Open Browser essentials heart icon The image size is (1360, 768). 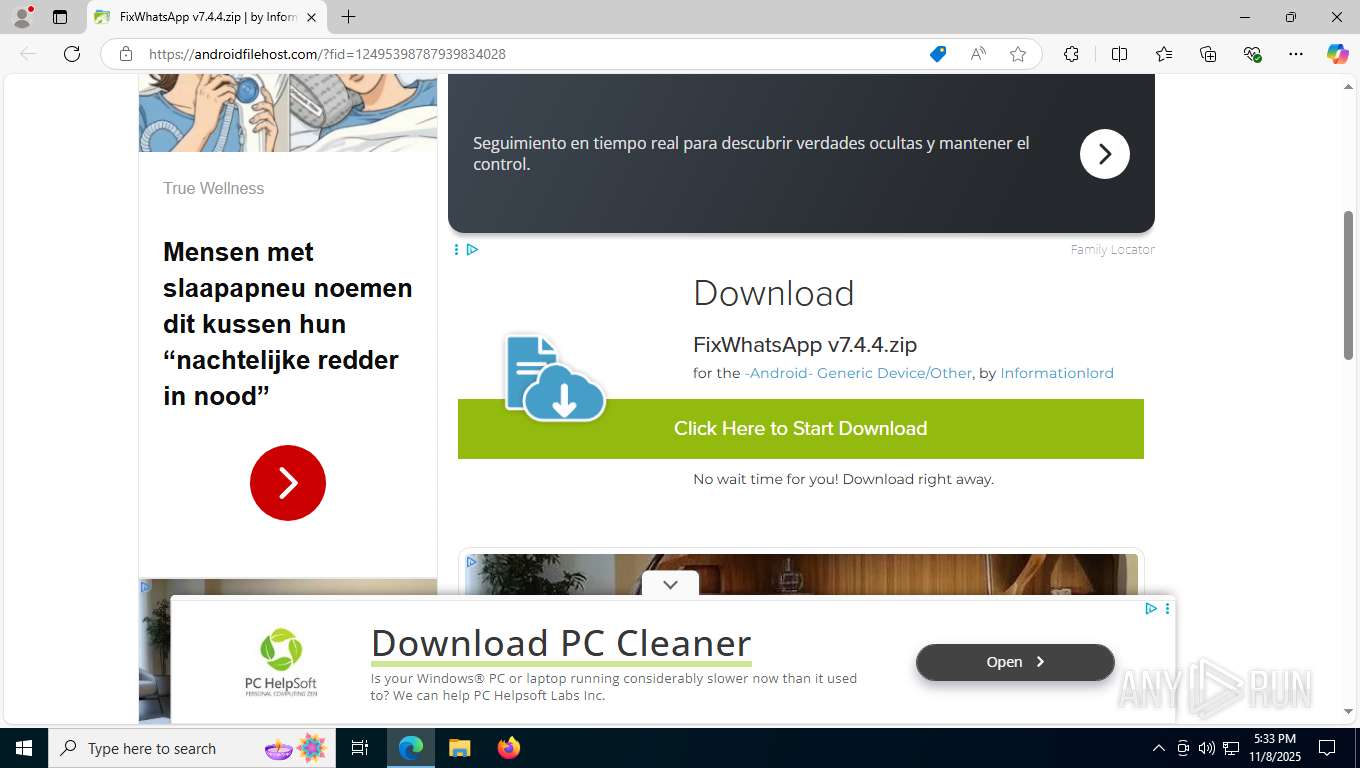pyautogui.click(x=1252, y=54)
